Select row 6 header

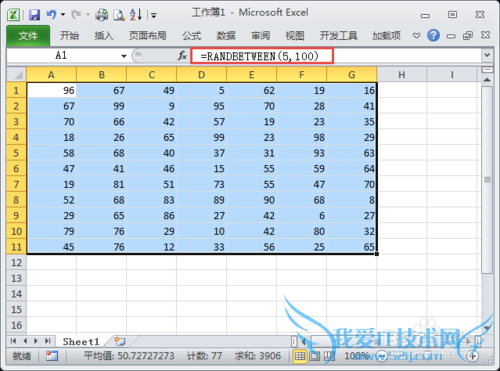(x=16, y=169)
